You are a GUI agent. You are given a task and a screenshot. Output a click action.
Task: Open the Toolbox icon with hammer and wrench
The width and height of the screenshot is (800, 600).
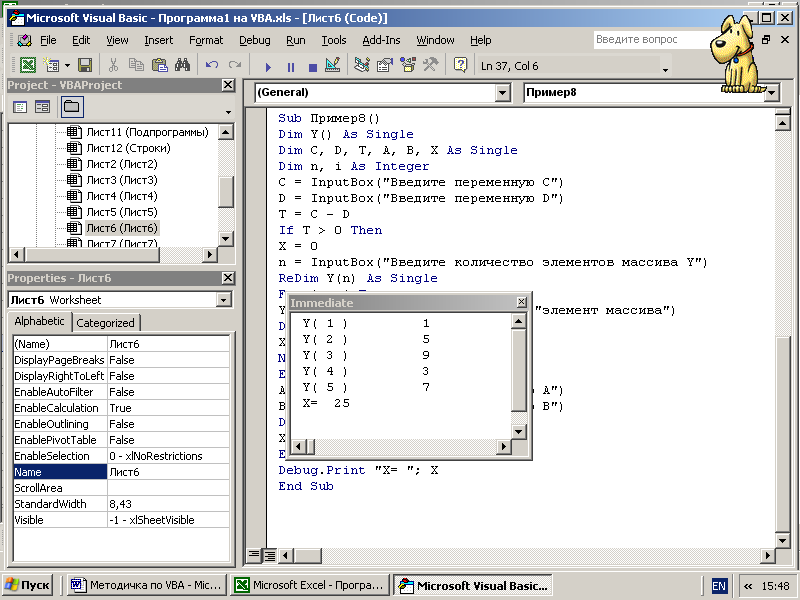(x=431, y=65)
